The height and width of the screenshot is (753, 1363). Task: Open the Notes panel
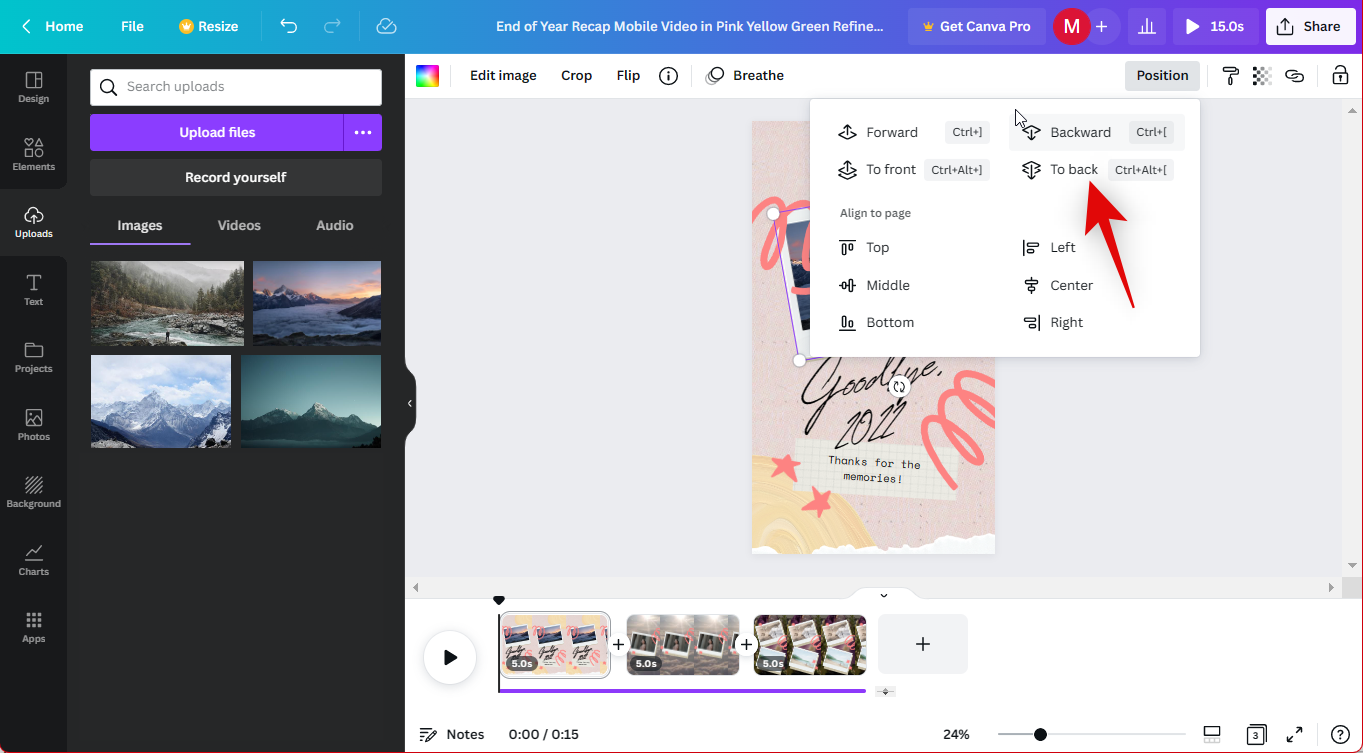[x=452, y=734]
